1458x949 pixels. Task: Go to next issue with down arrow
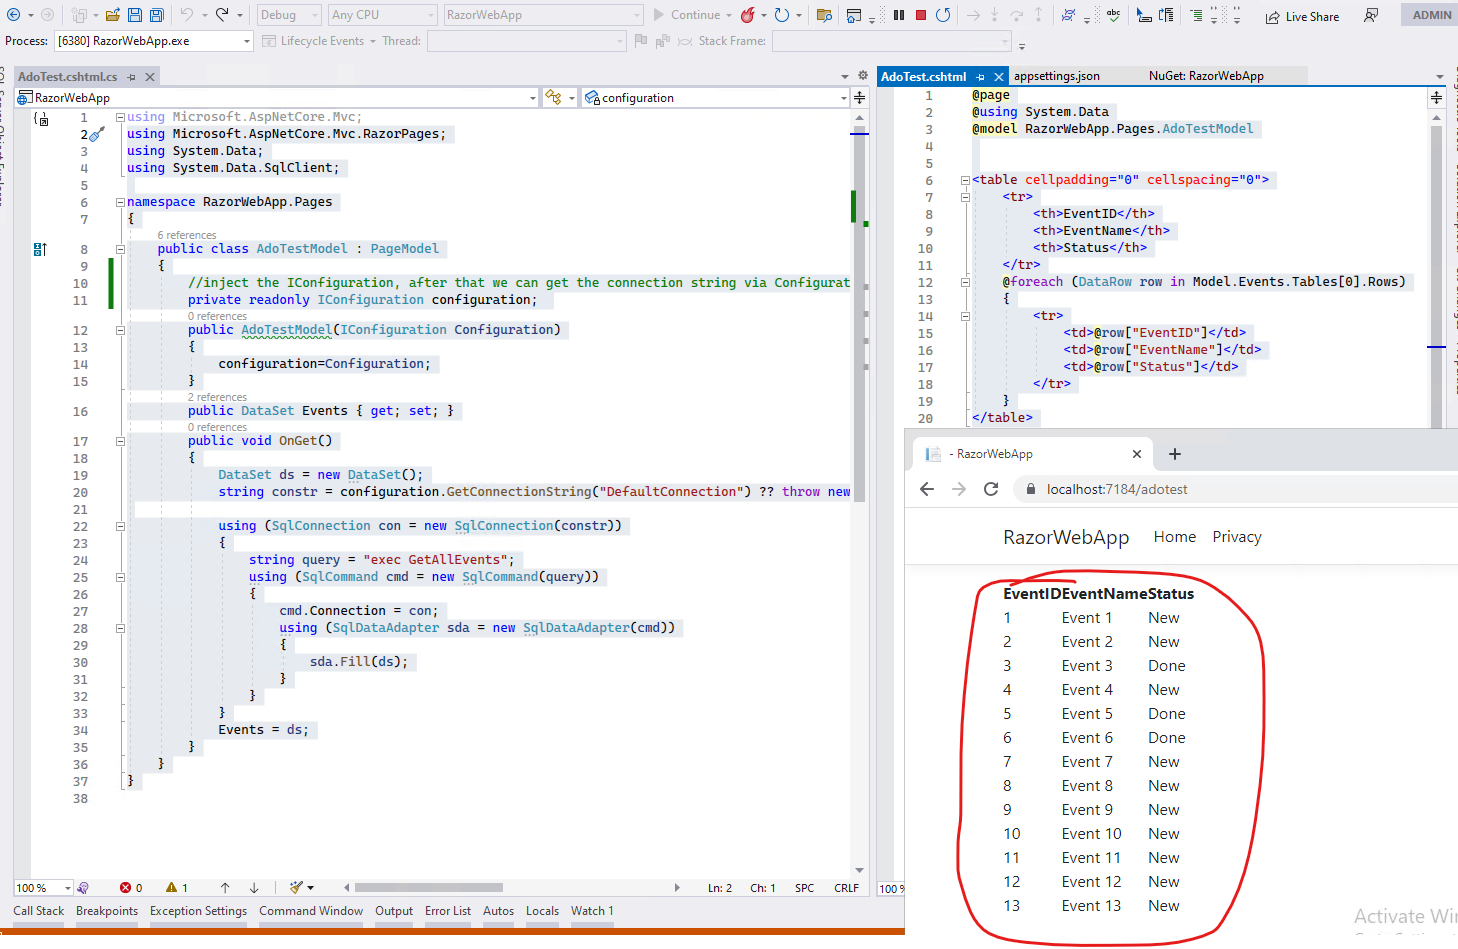pyautogui.click(x=254, y=888)
